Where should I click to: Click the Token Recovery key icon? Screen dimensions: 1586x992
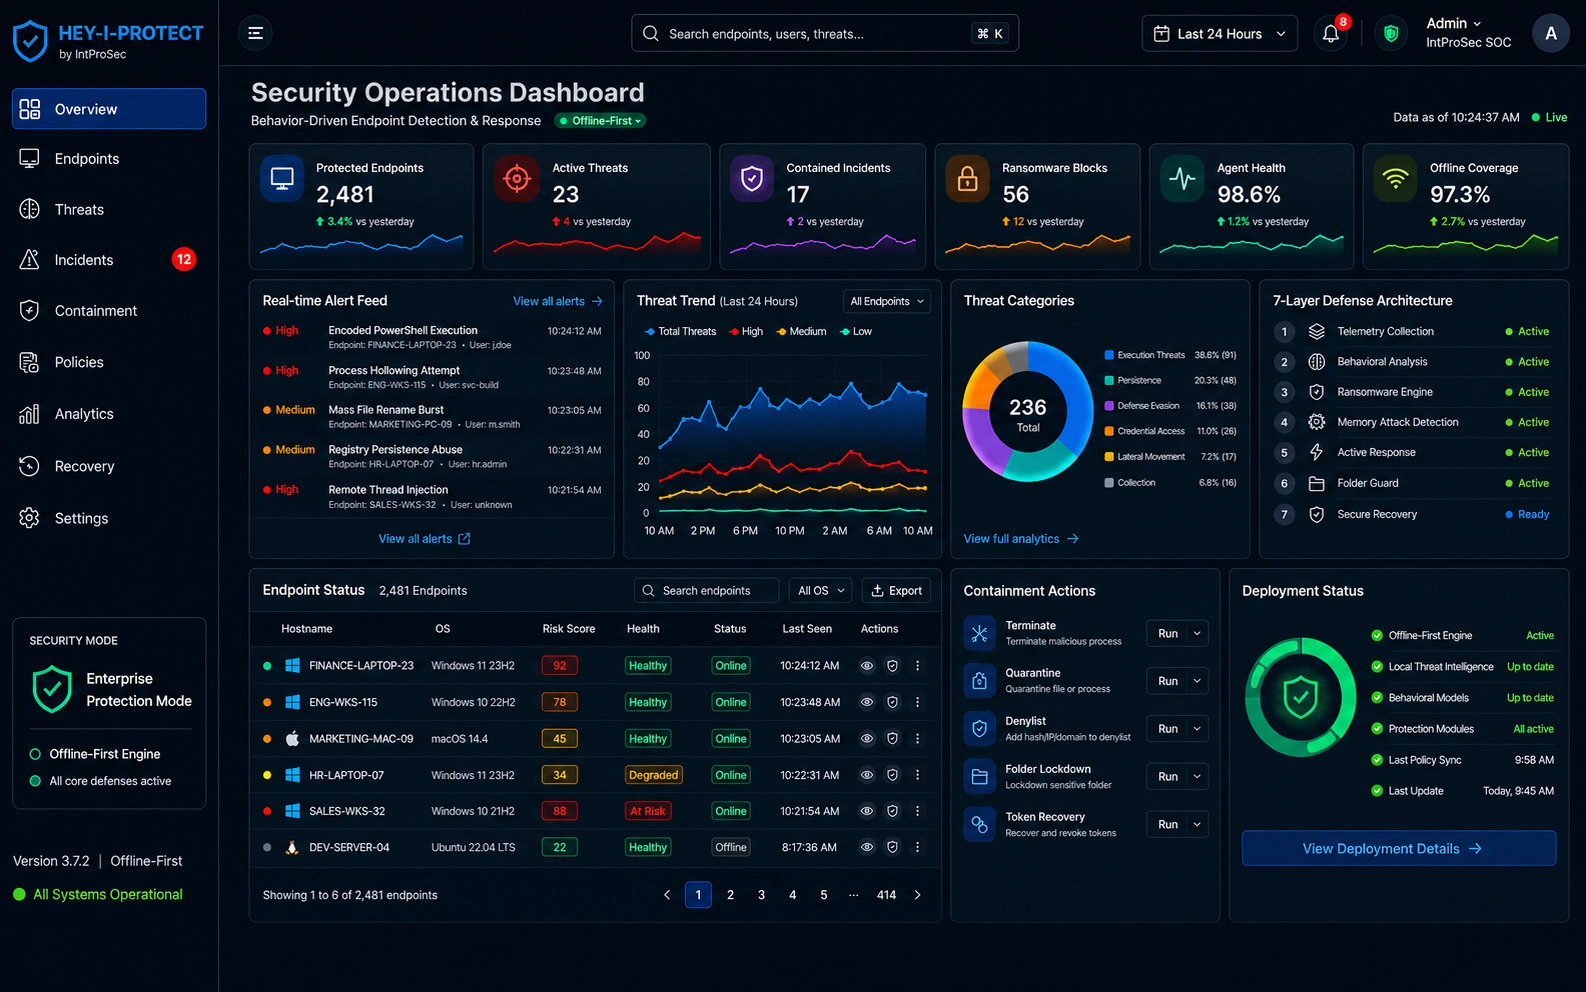pos(979,824)
